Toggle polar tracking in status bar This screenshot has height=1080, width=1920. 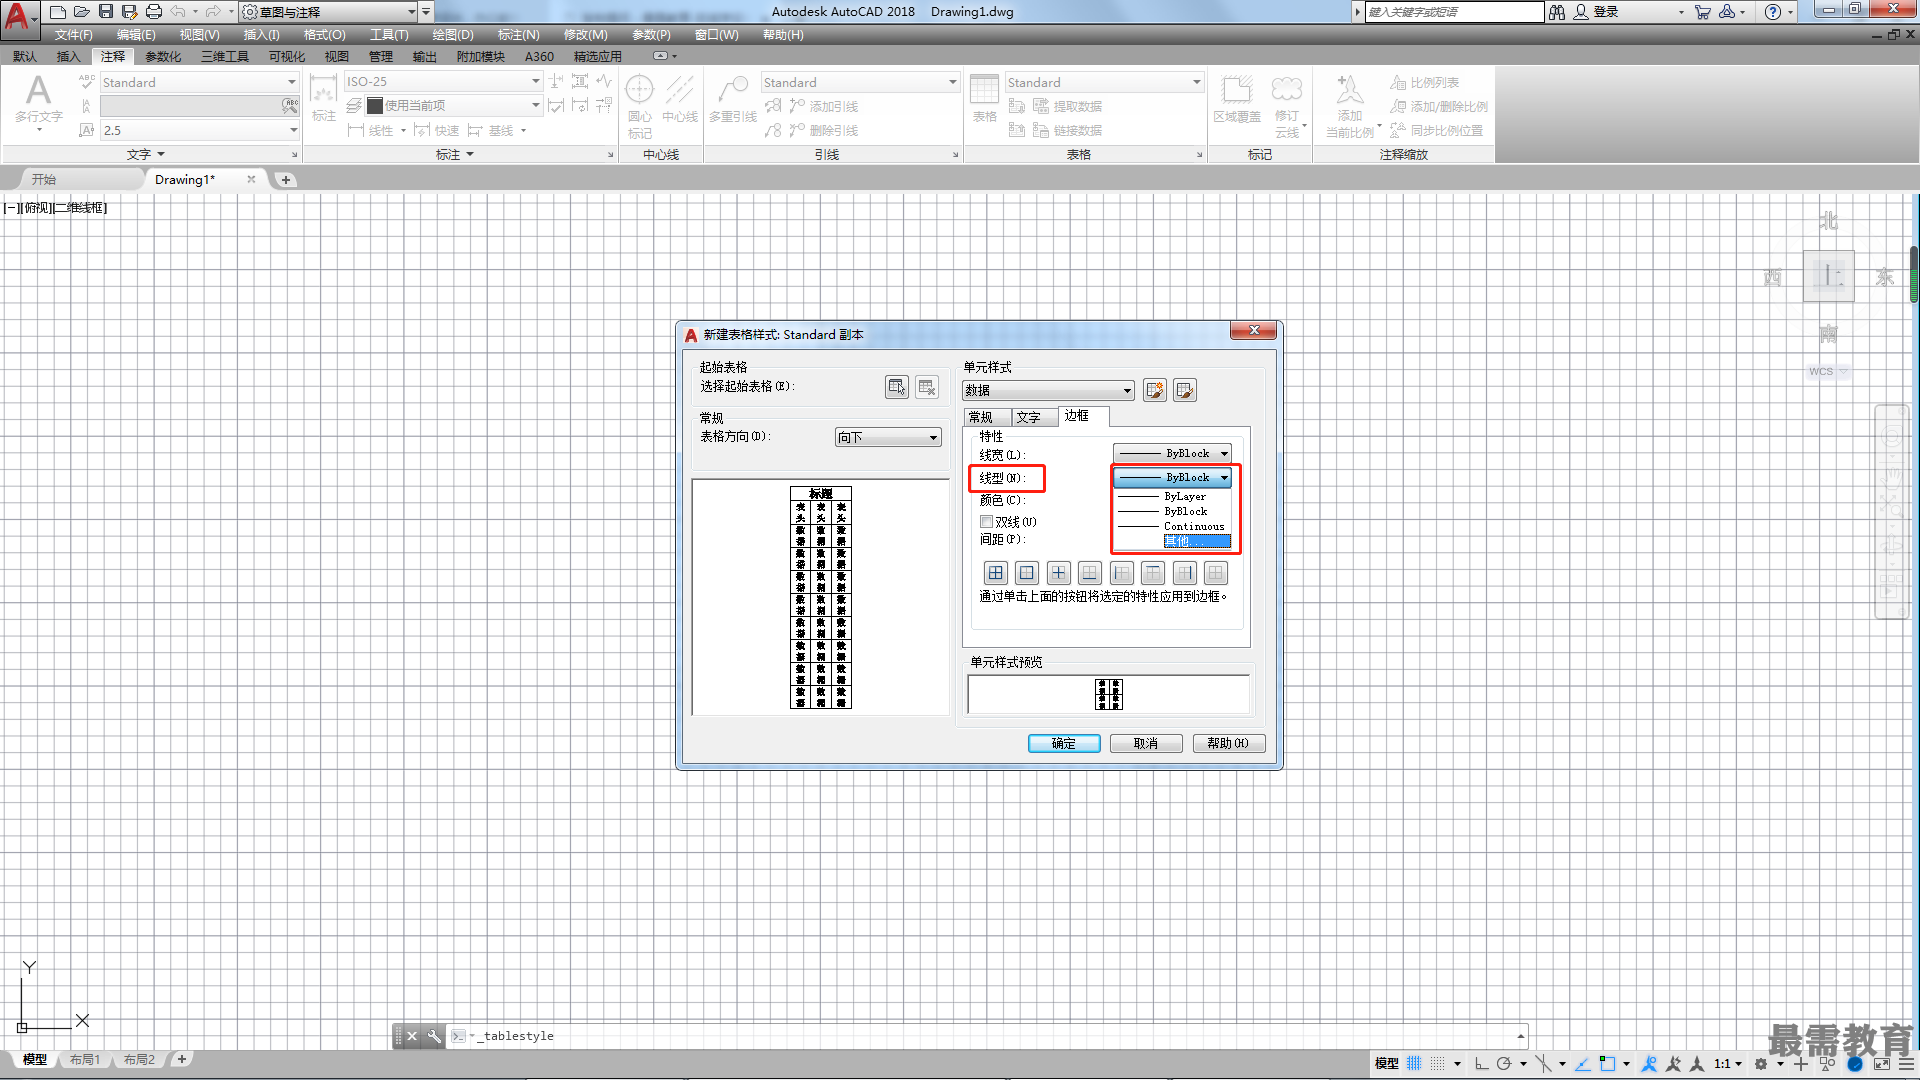1503,1064
